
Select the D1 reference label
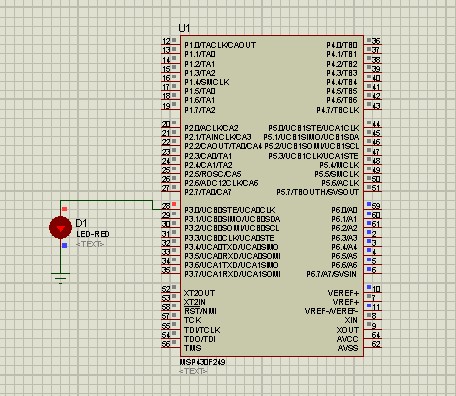(81, 223)
